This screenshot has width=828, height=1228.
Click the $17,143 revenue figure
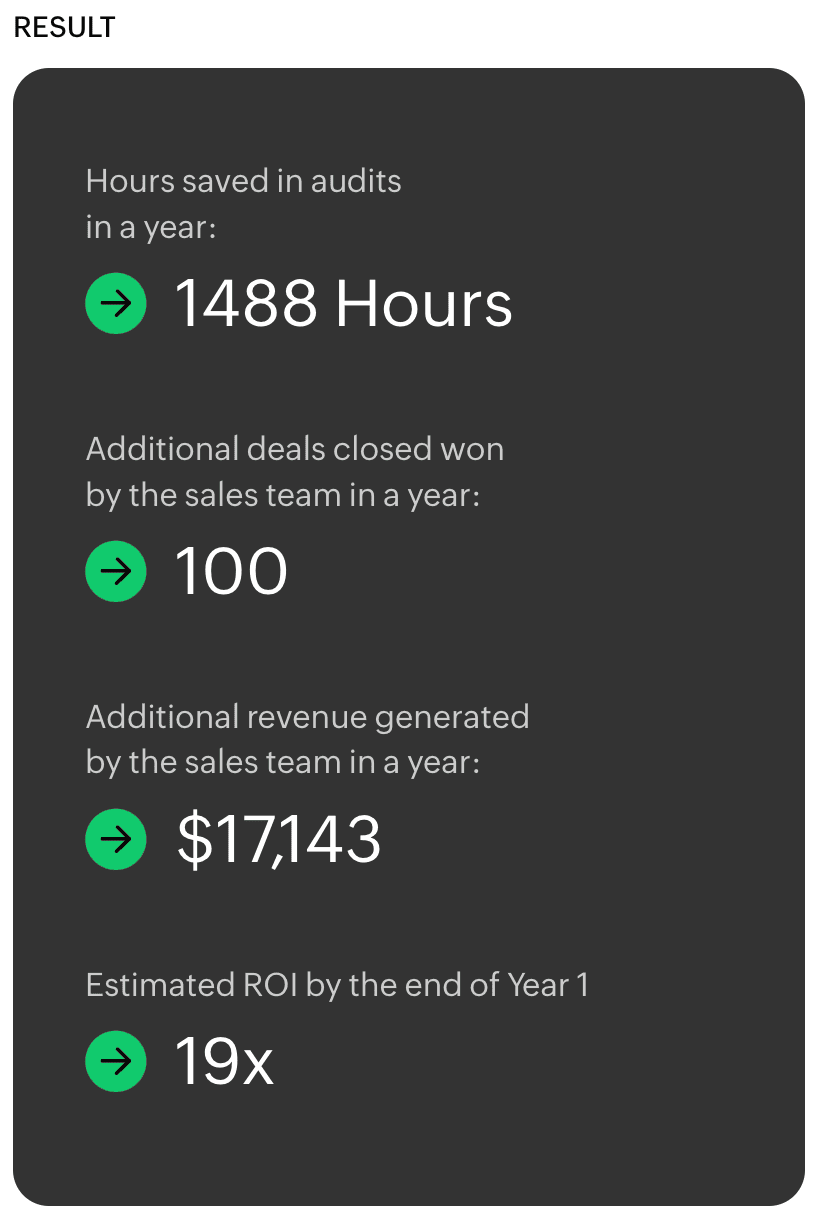[279, 839]
